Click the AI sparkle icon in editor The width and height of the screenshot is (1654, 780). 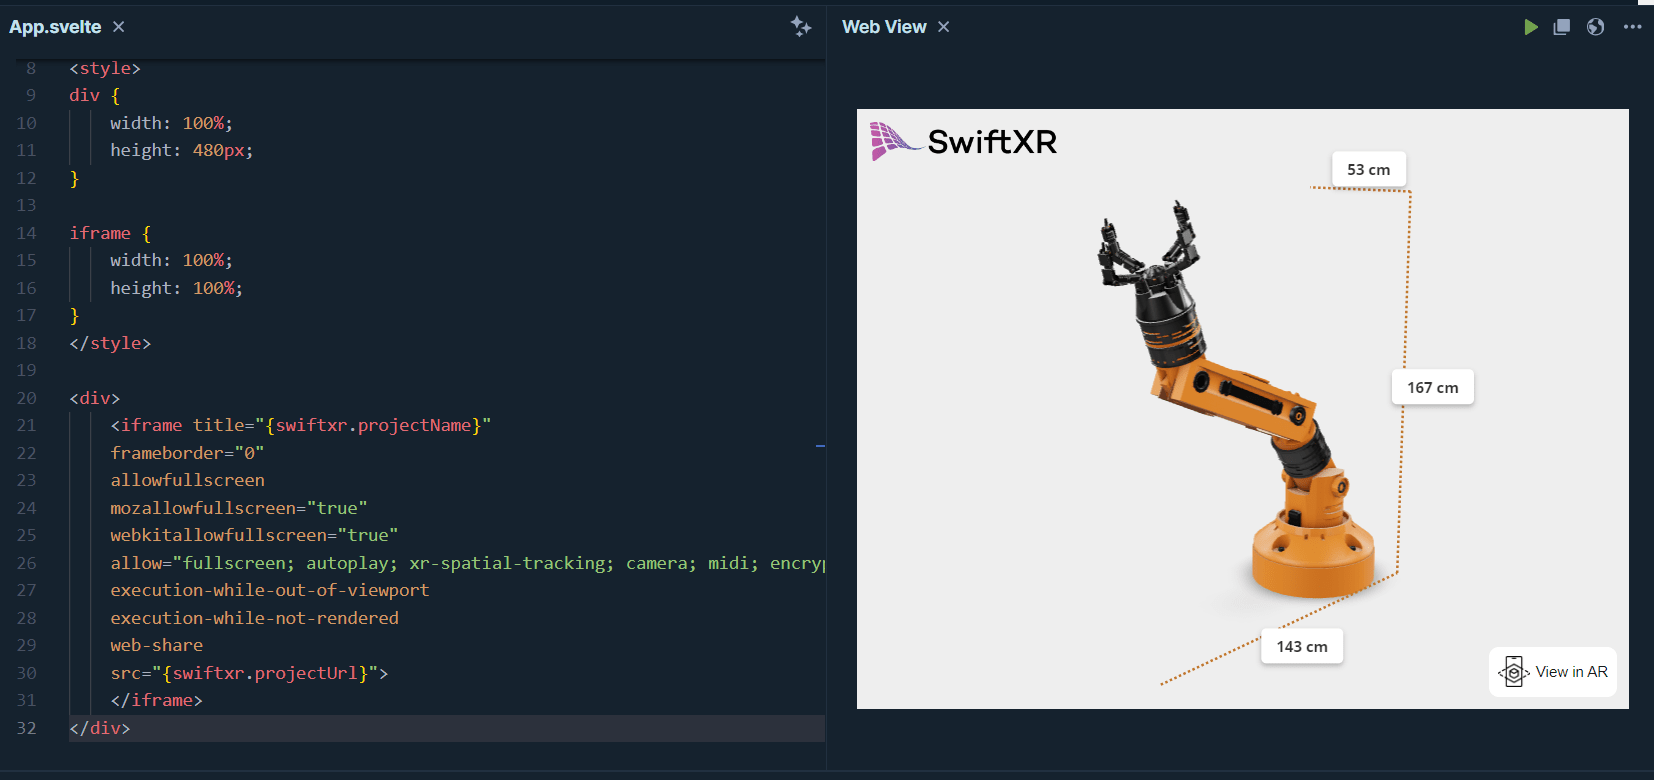pyautogui.click(x=800, y=27)
